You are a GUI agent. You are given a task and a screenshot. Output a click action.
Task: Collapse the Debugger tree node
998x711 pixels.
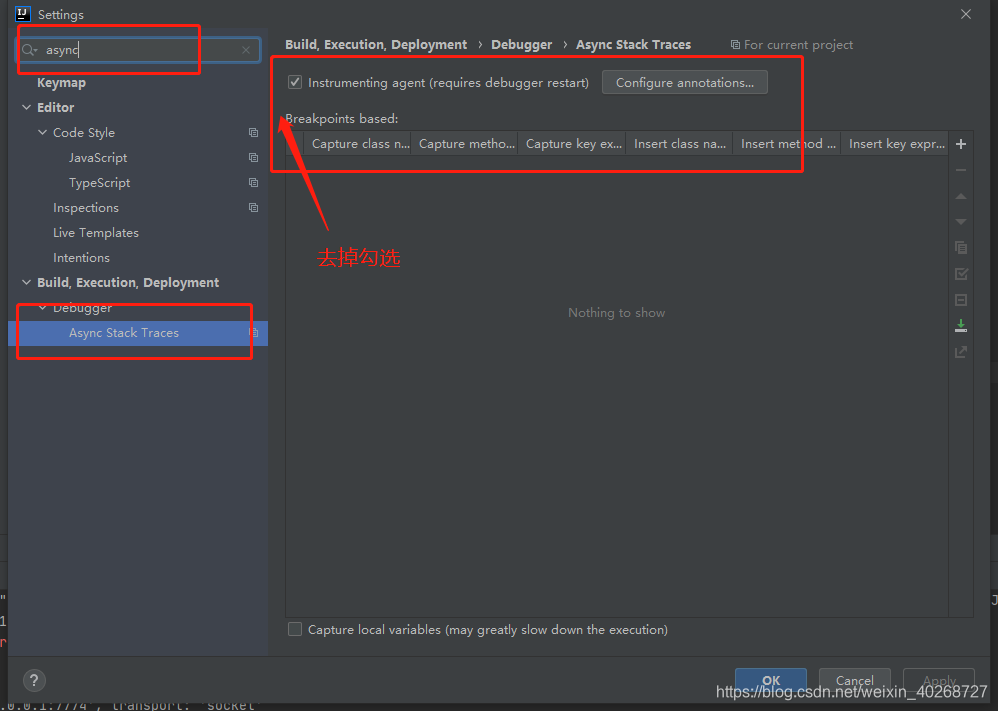point(42,307)
